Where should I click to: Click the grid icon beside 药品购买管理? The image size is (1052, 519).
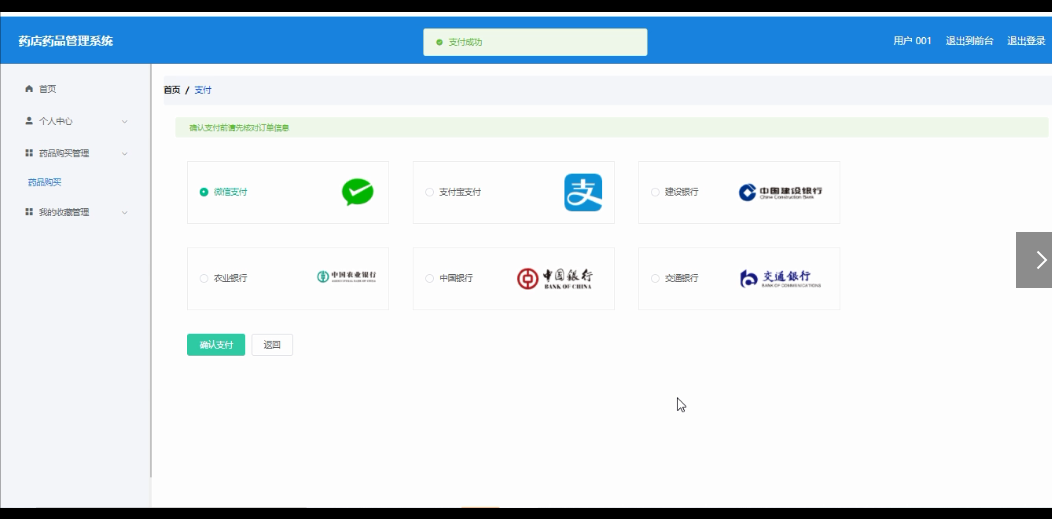(x=29, y=153)
